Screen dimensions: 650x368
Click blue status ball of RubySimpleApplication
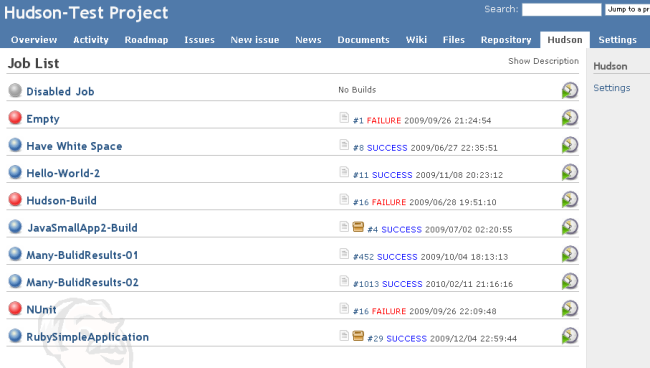(x=15, y=336)
